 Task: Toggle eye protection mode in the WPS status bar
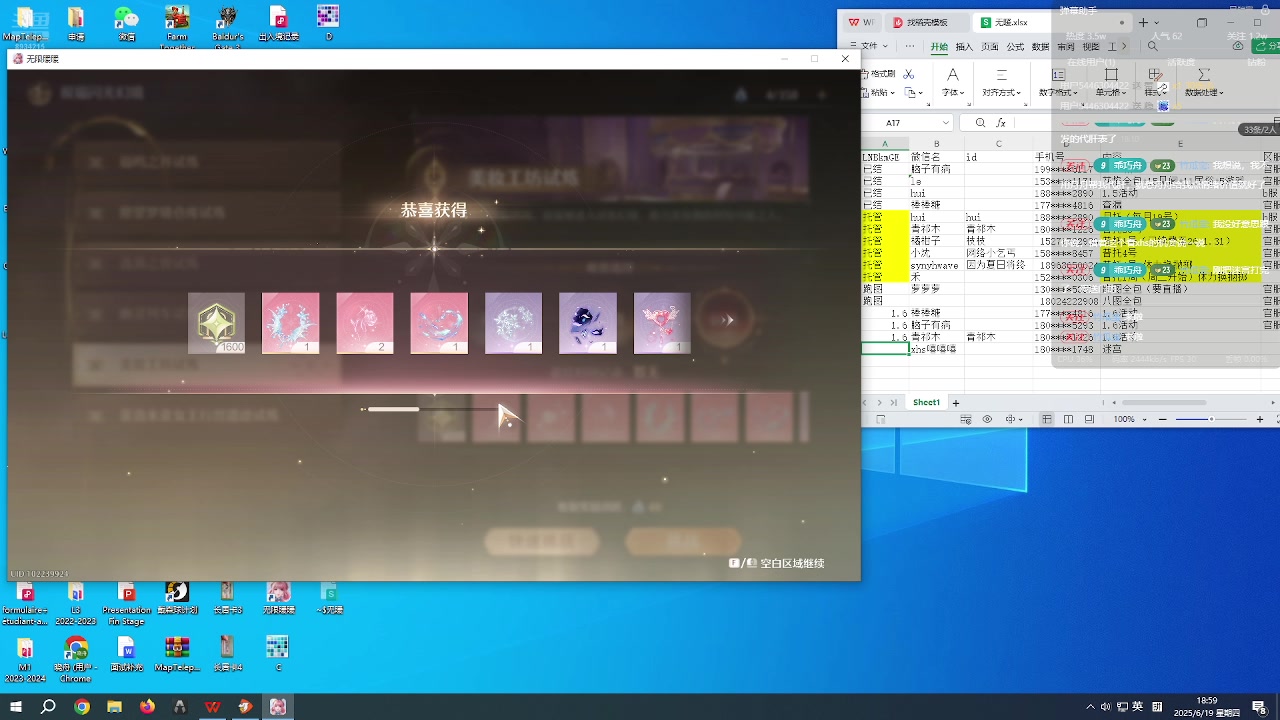pyautogui.click(x=987, y=419)
